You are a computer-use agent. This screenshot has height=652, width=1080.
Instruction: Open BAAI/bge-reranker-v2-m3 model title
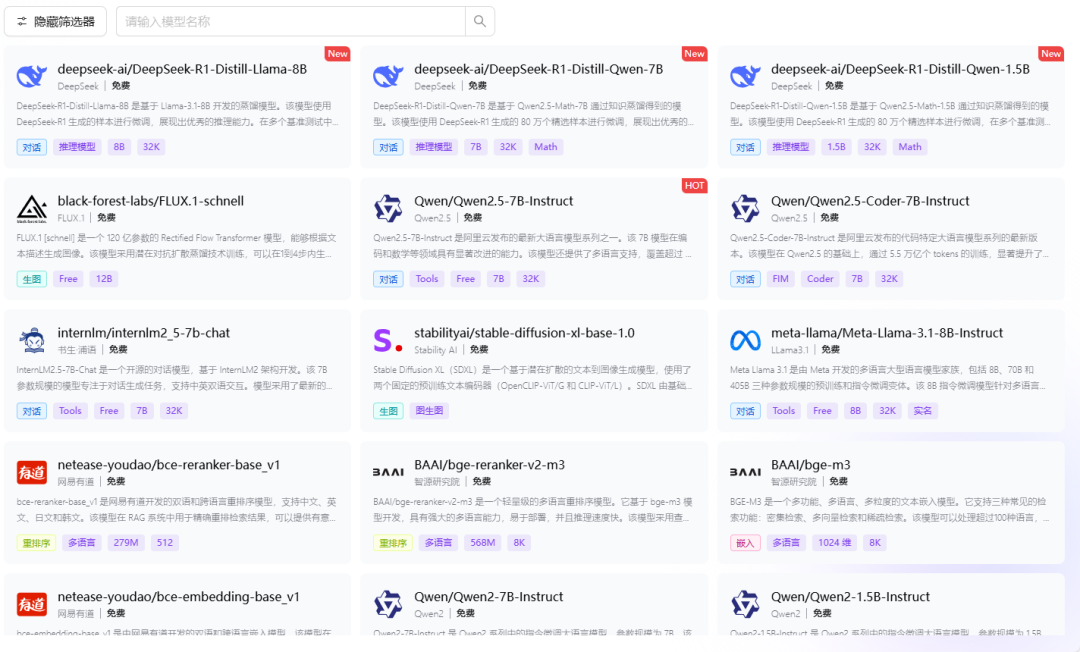[x=490, y=465]
